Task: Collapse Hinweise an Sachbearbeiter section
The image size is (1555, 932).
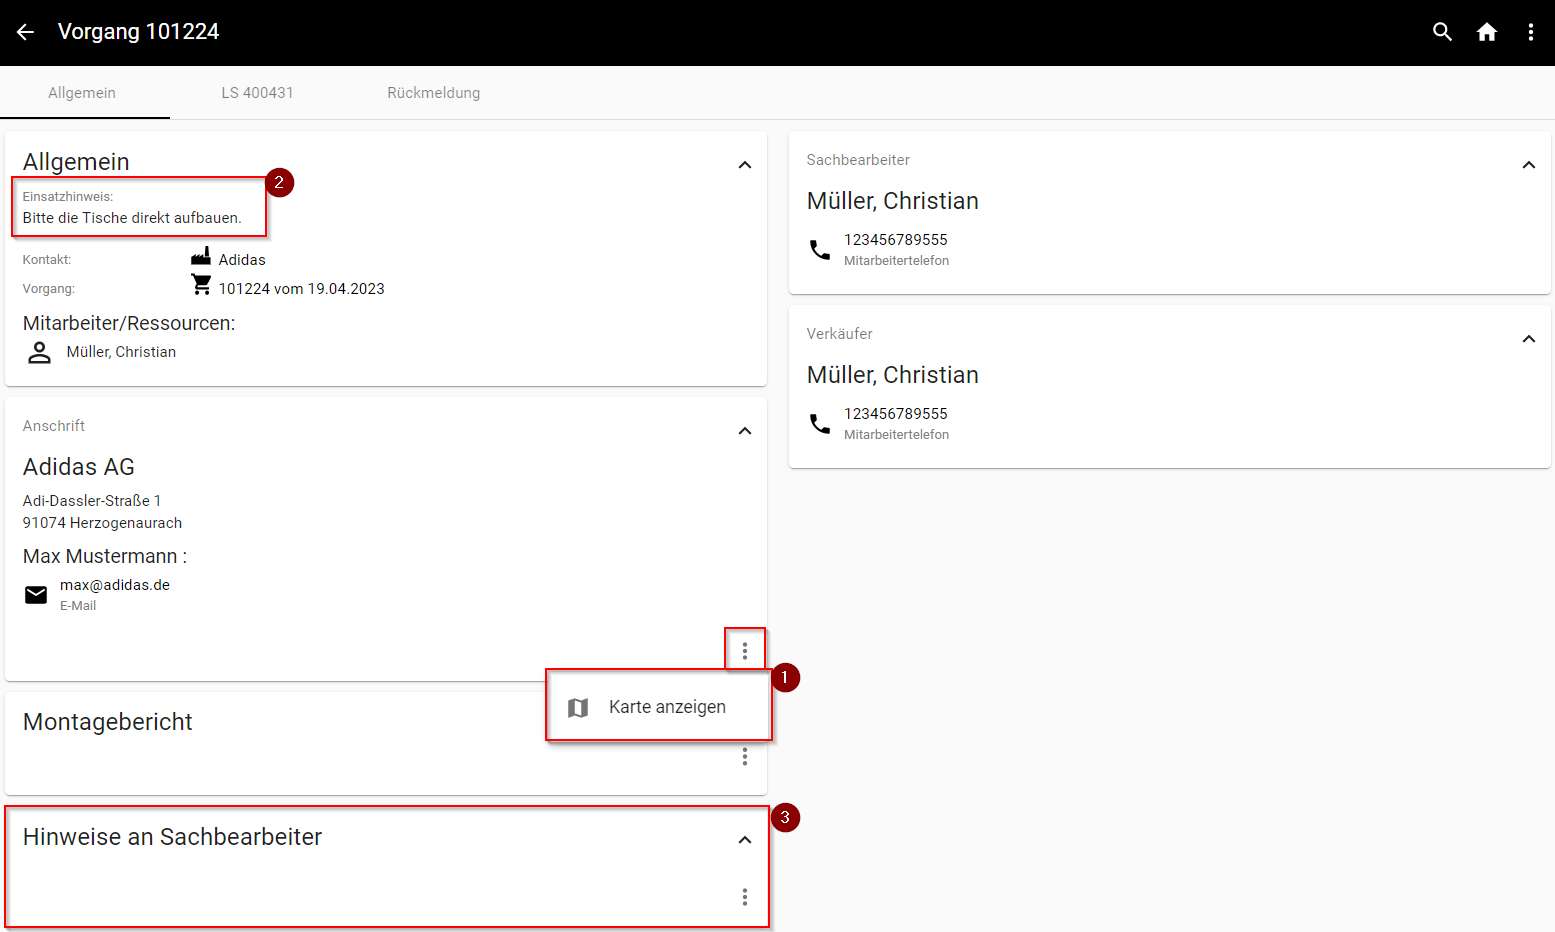Action: click(x=745, y=840)
